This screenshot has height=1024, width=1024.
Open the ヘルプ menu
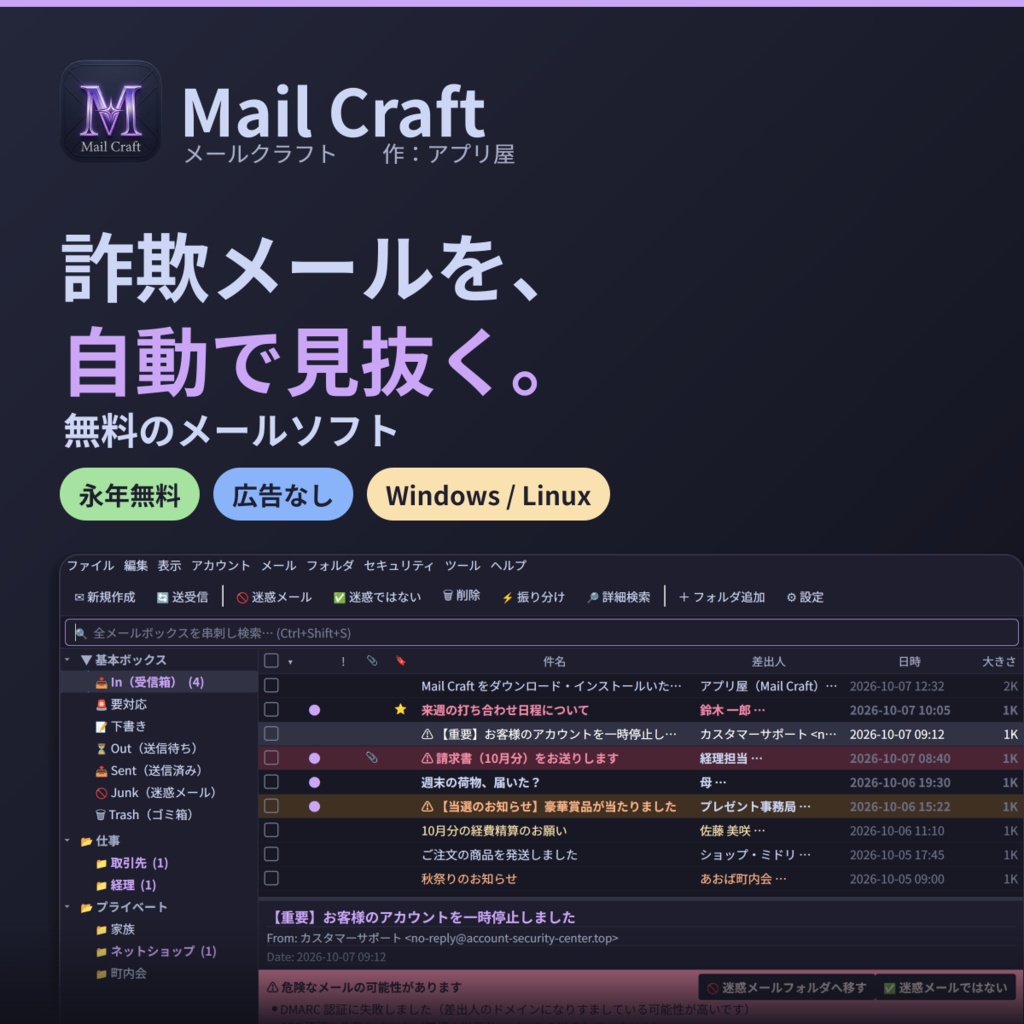[508, 566]
